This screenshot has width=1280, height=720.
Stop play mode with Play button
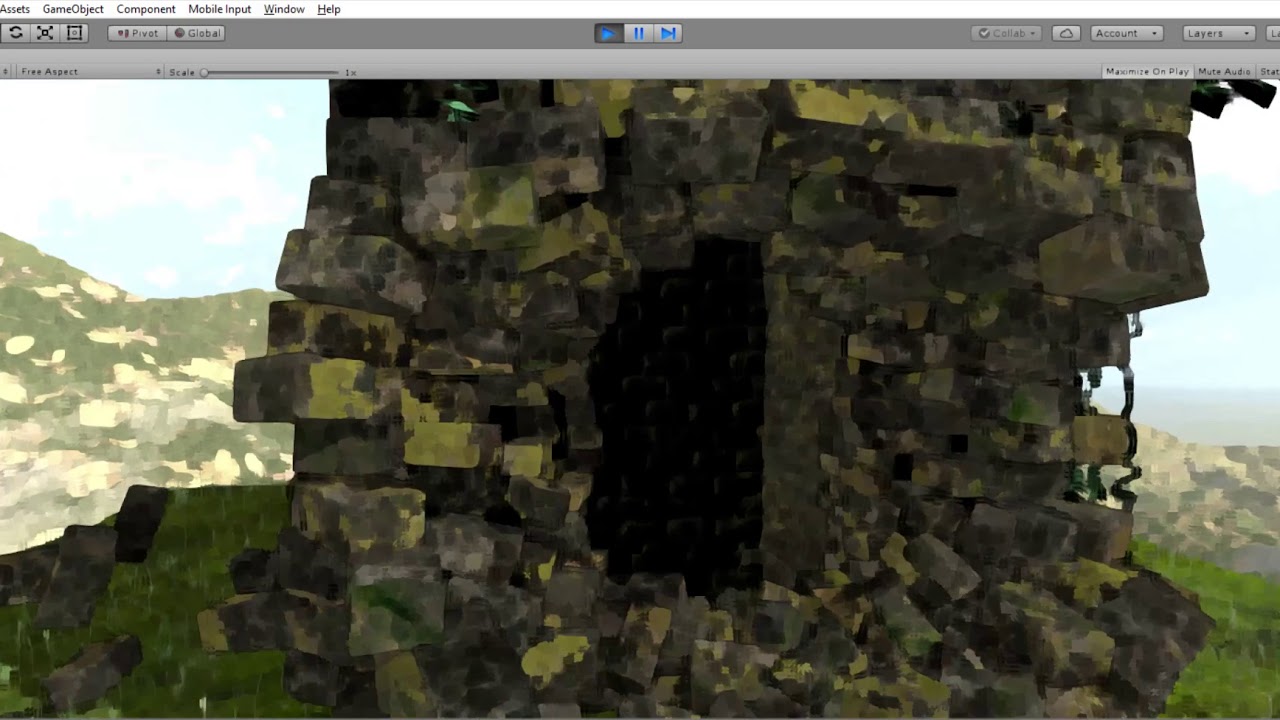tap(608, 33)
